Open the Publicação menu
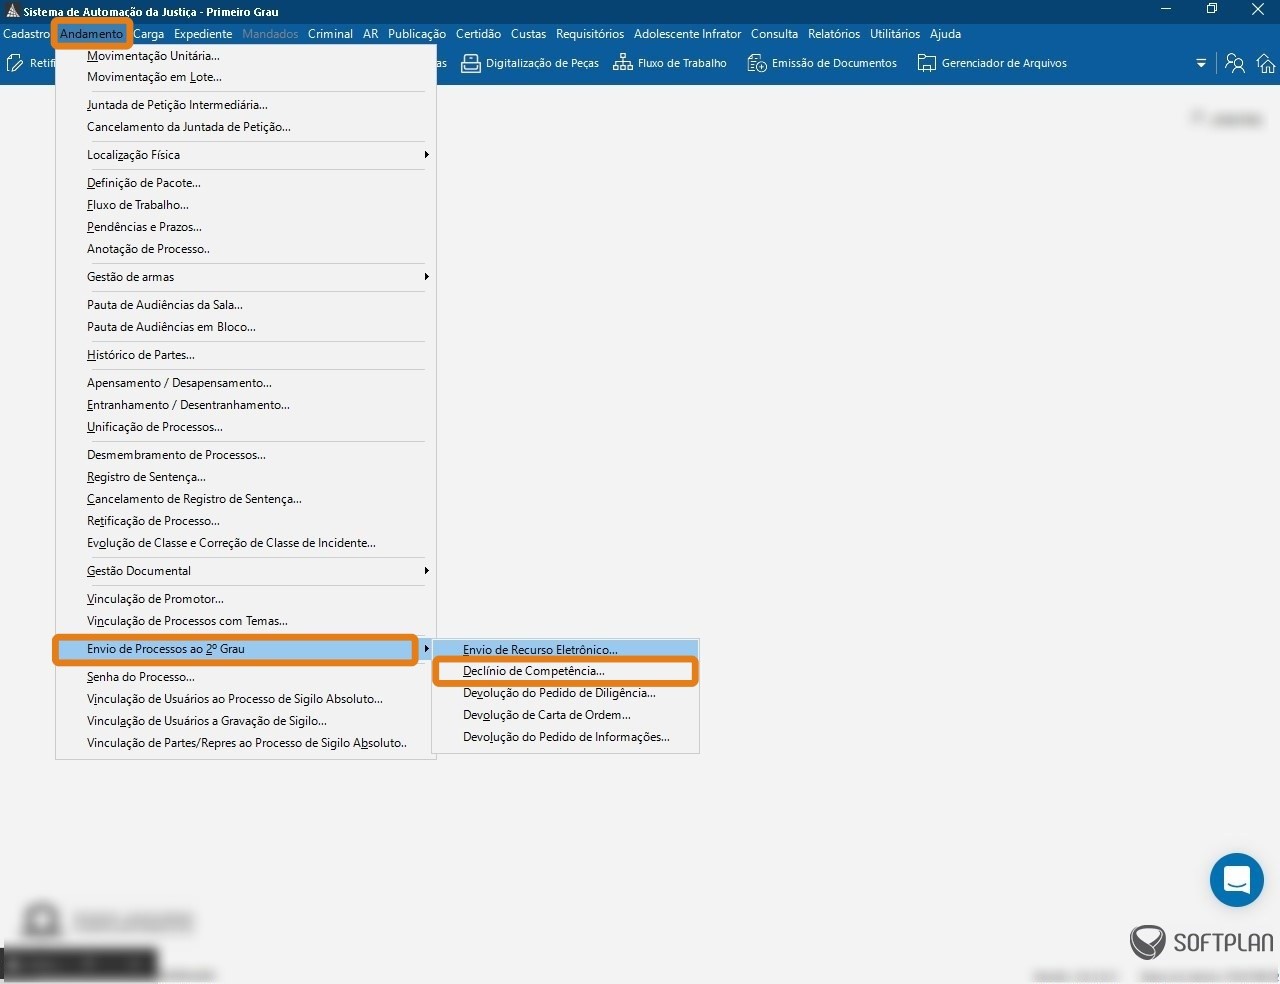 (x=417, y=34)
